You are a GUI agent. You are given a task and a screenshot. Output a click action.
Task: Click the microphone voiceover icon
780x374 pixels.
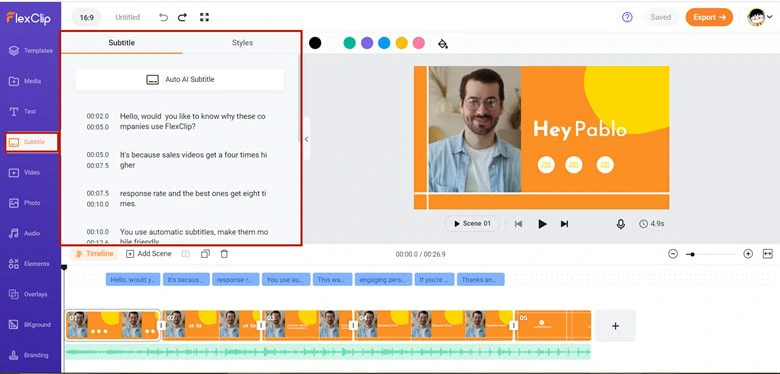(621, 224)
